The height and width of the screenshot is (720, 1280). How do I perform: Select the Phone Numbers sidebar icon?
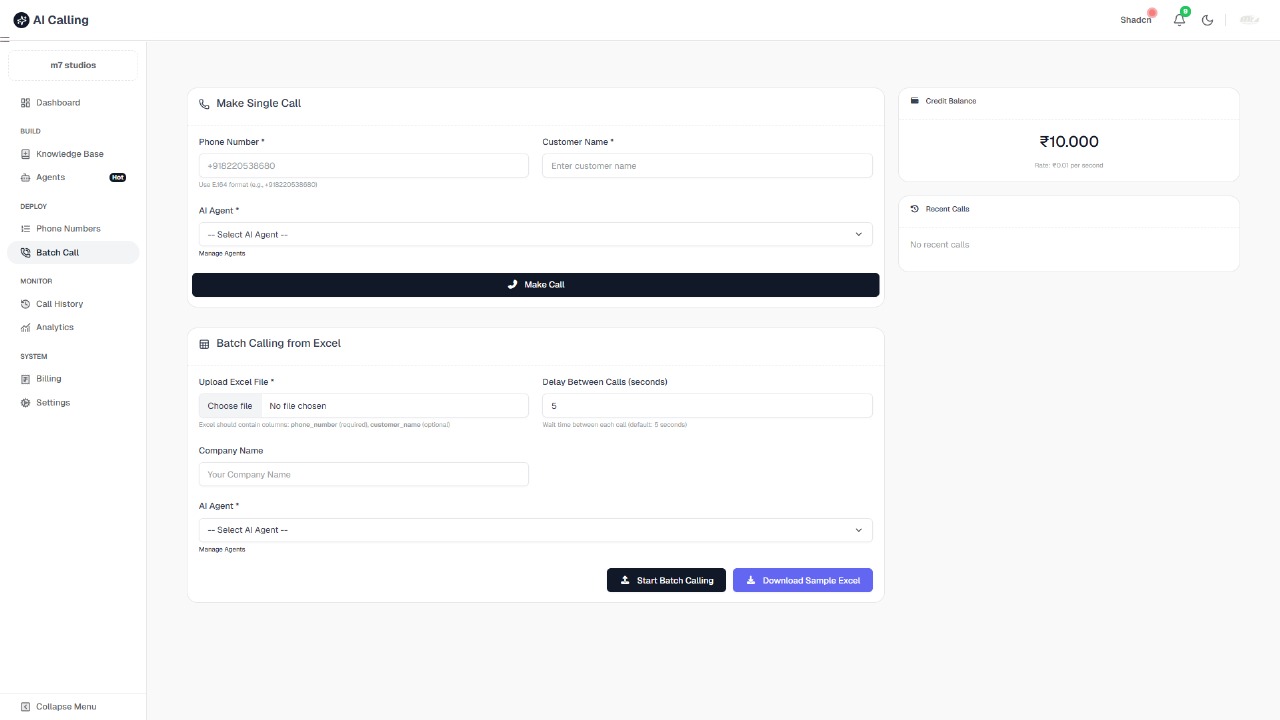click(x=25, y=228)
